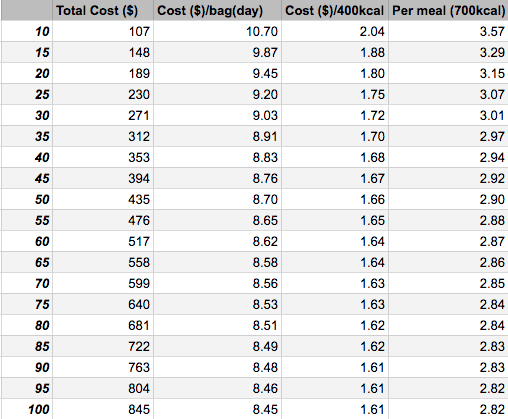Select the Per meal (700kcal) column header
Screen dimensions: 508x419
click(x=448, y=10)
